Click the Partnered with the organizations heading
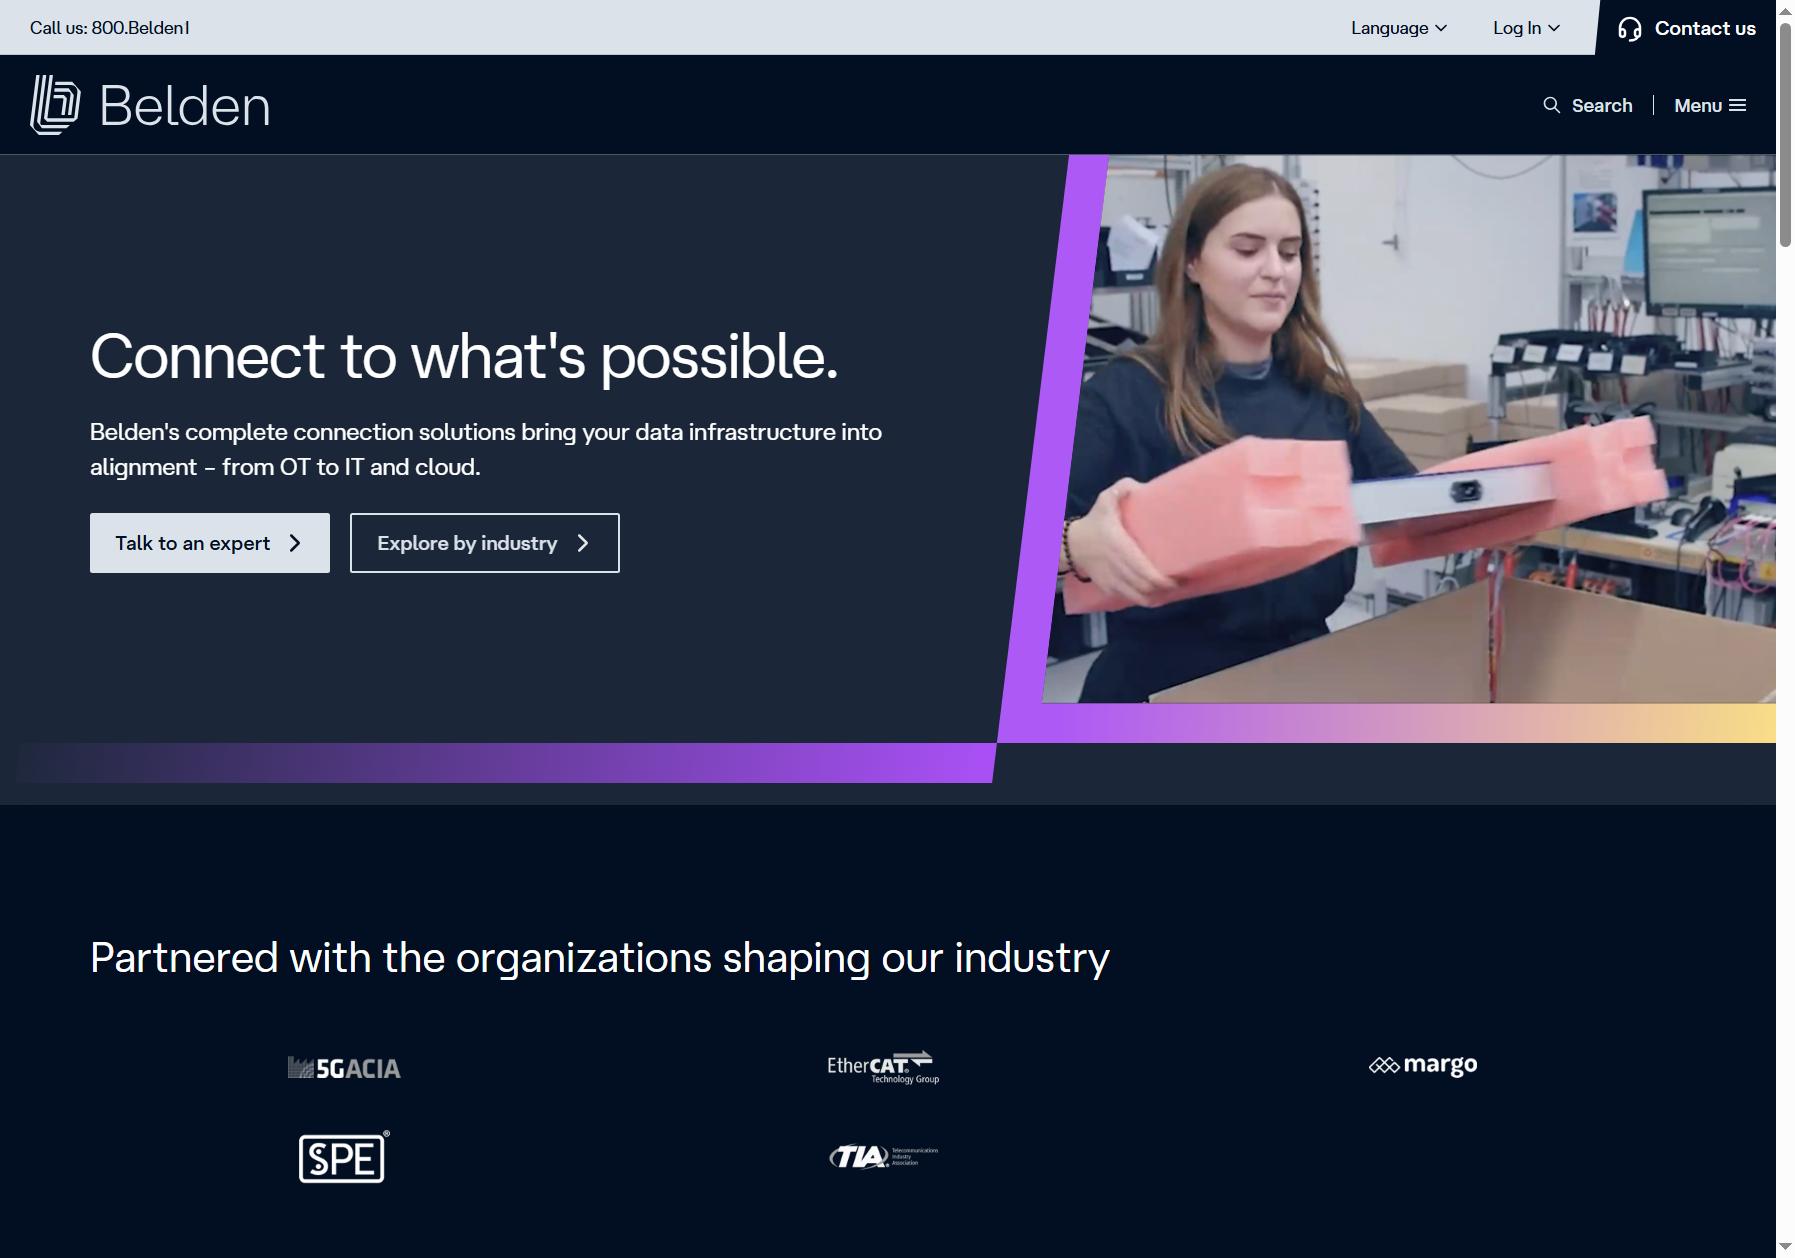This screenshot has height=1258, width=1795. [x=600, y=958]
